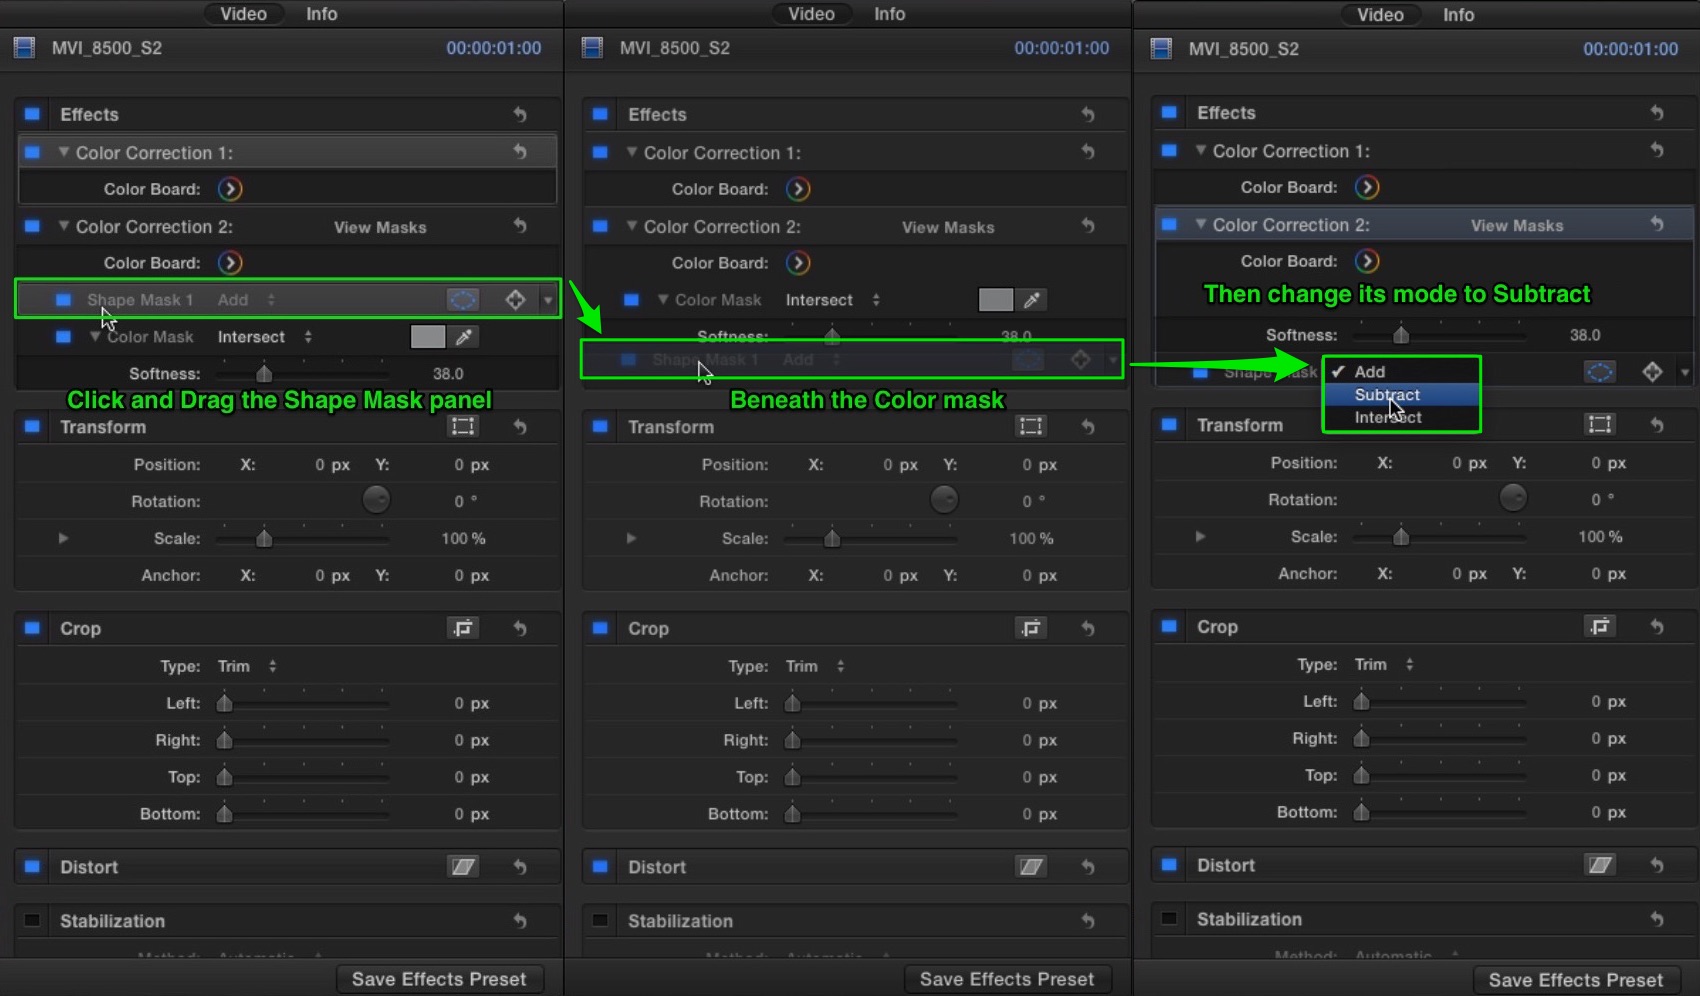Toggle Distort checkbox in right panel
The width and height of the screenshot is (1700, 996).
(1169, 865)
